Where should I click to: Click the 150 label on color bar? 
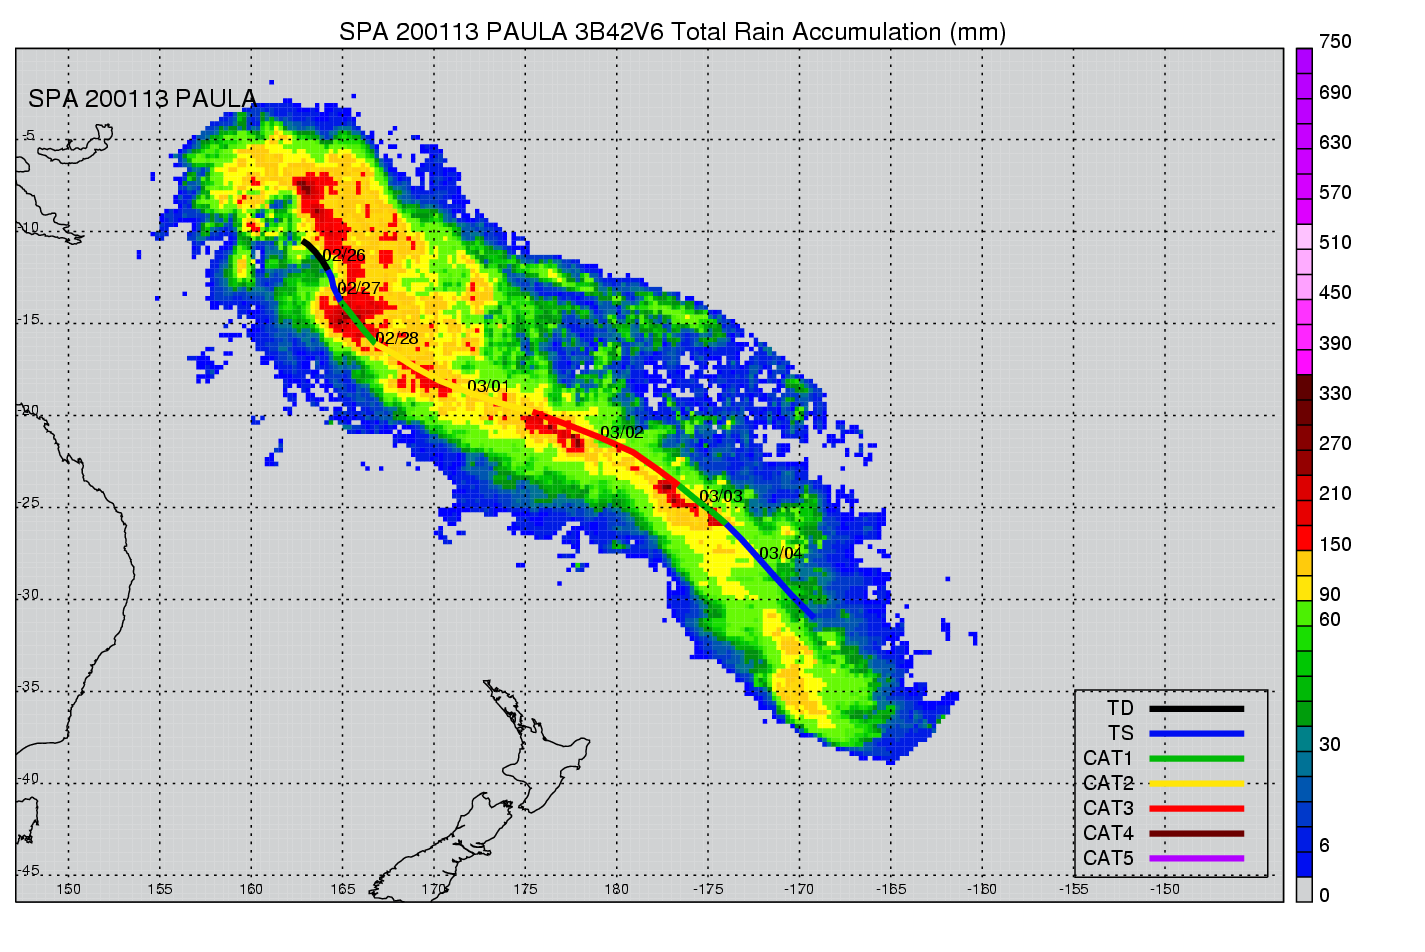pos(1335,545)
